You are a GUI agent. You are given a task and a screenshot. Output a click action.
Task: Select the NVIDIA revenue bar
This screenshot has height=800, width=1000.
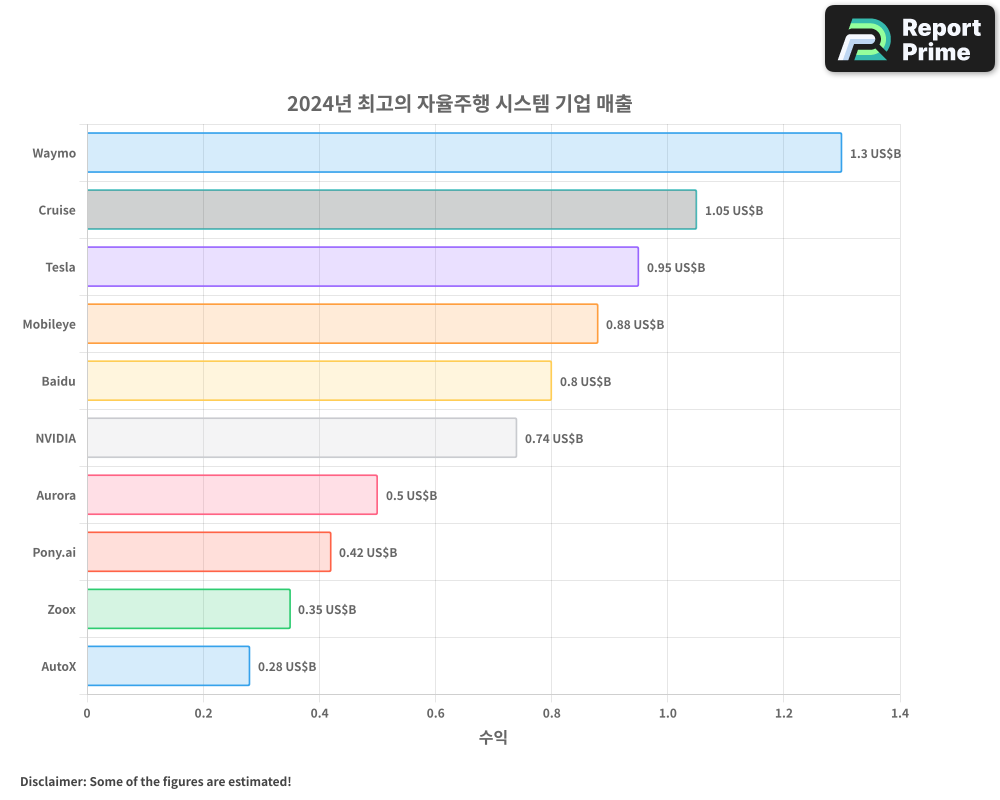[x=300, y=438]
